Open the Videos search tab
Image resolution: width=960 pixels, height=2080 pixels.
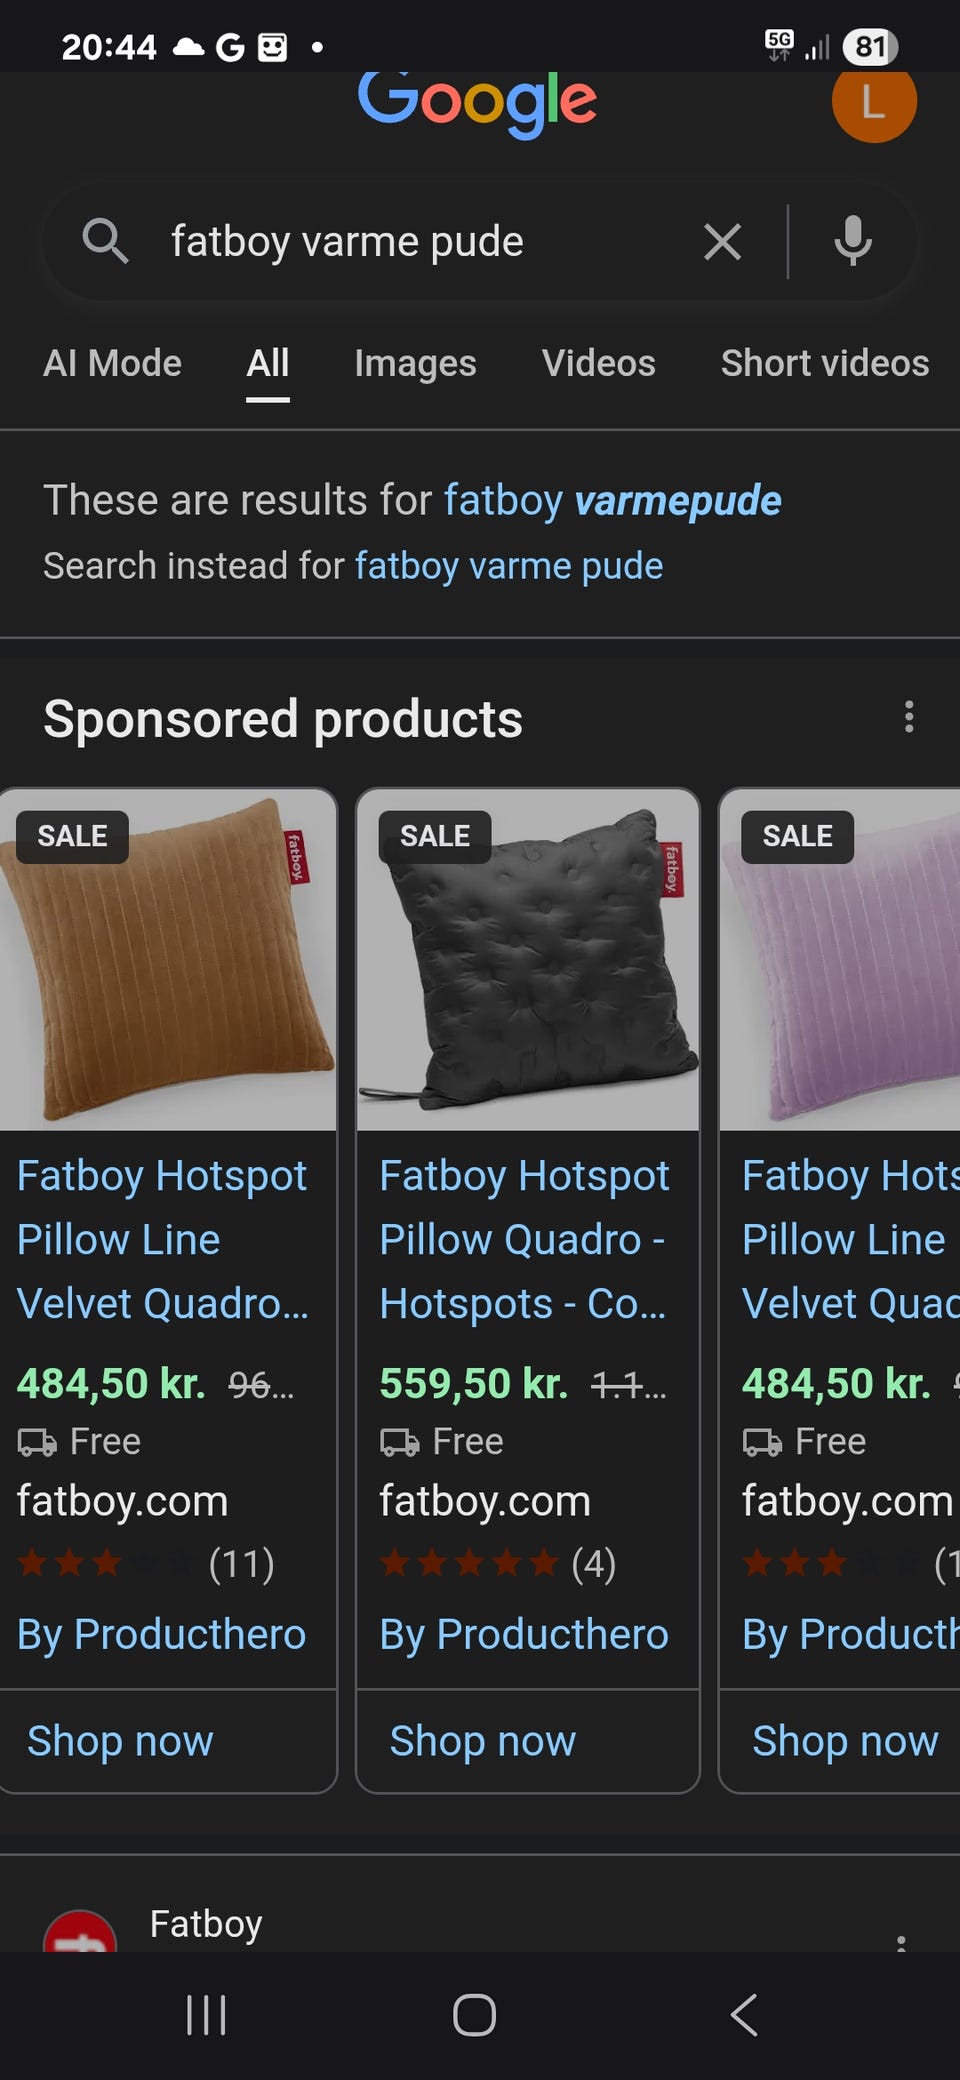coord(598,364)
